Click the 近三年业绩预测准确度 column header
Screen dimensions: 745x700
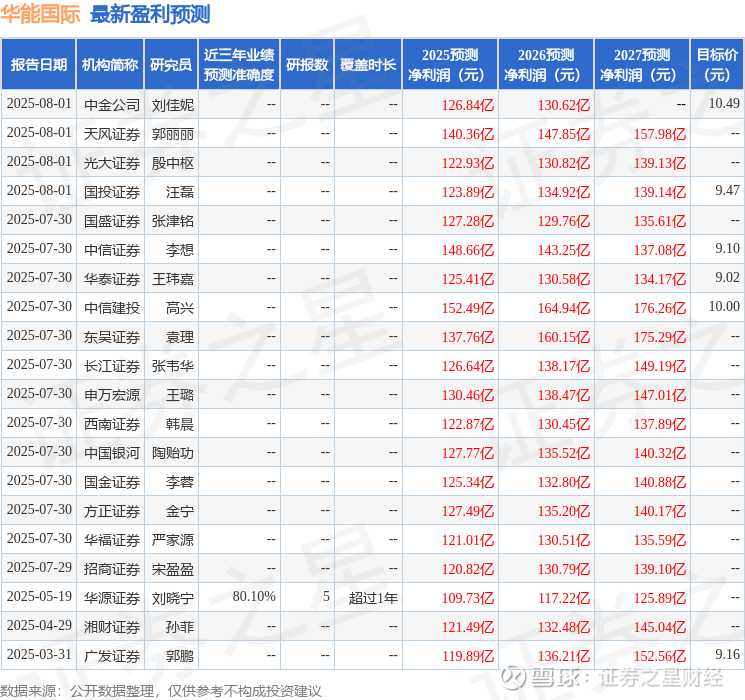pyautogui.click(x=239, y=64)
